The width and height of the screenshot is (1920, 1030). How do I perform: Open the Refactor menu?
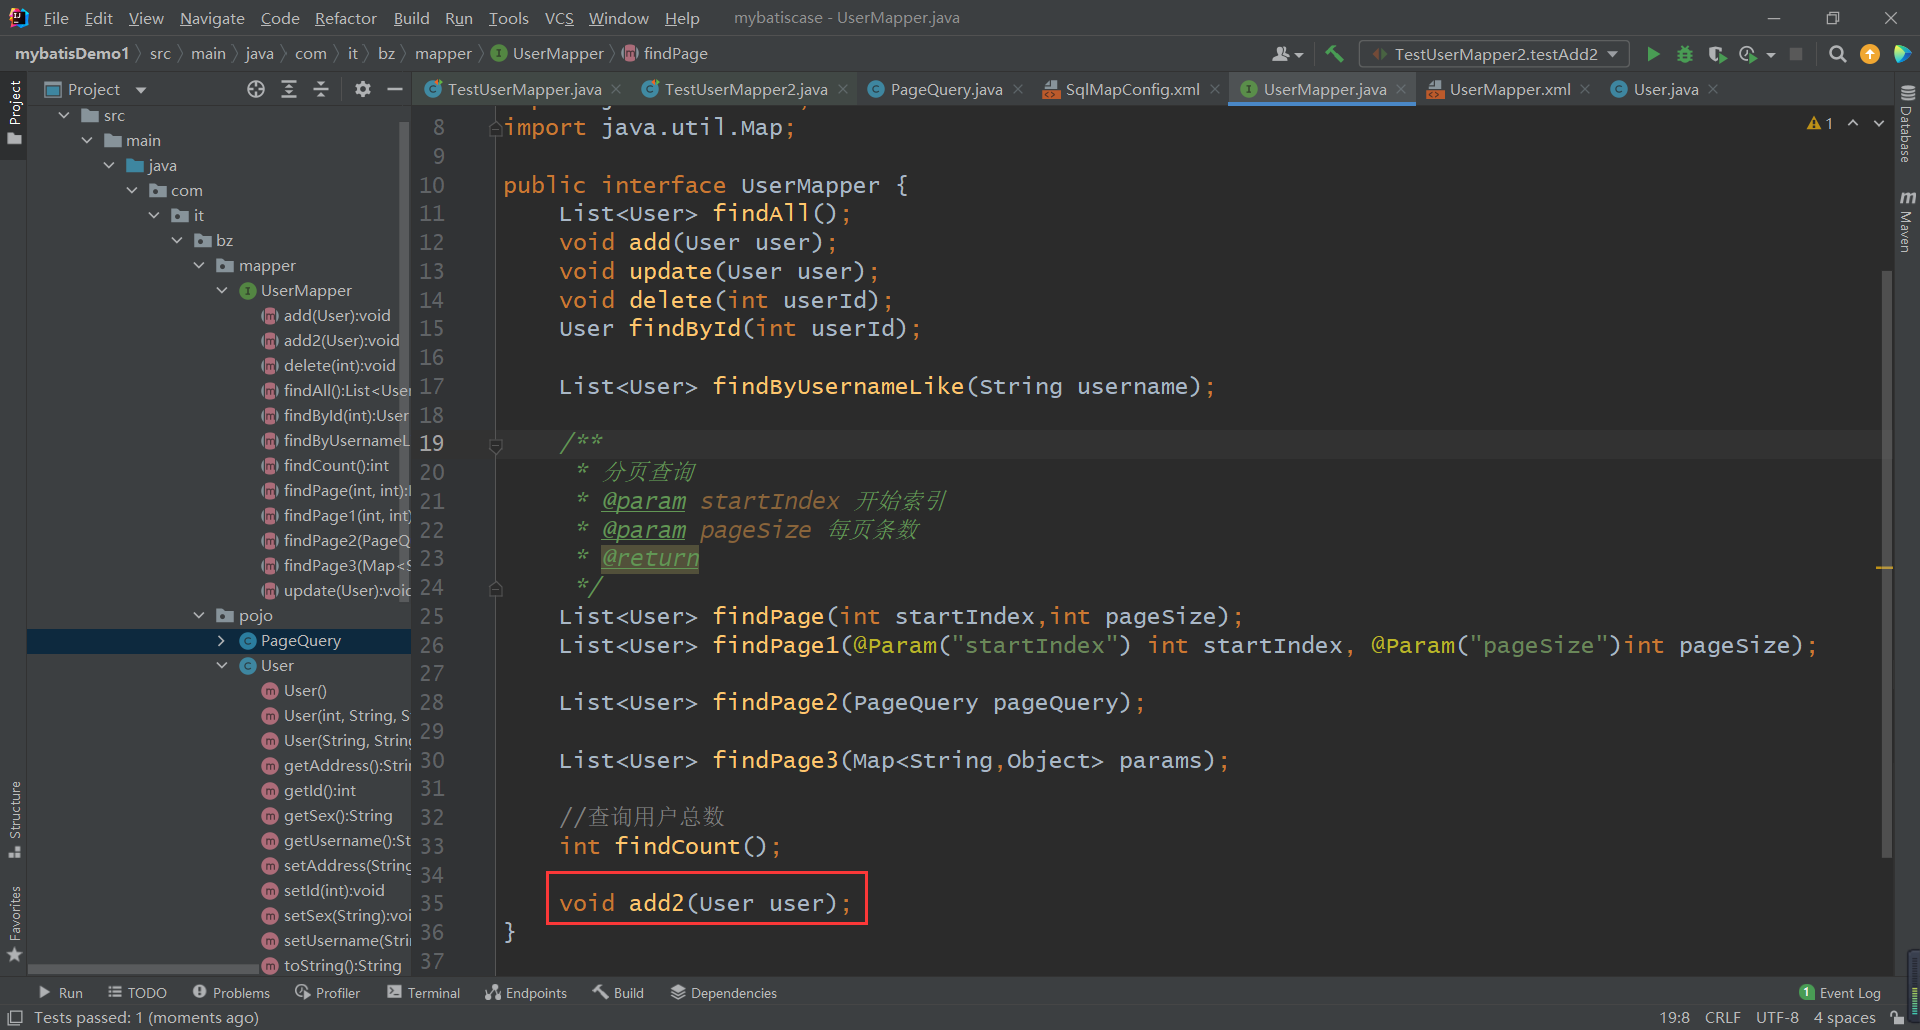[x=345, y=18]
